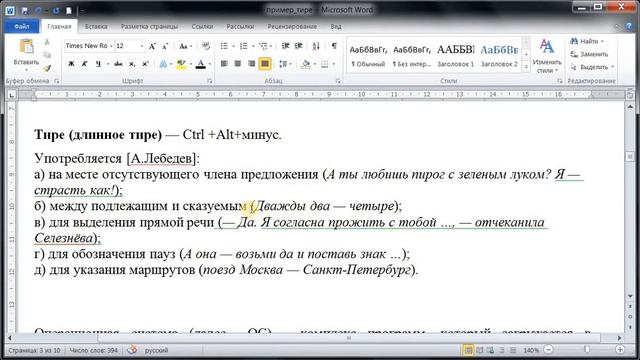
Task: Switch to the Вставка tab
Action: [96, 26]
